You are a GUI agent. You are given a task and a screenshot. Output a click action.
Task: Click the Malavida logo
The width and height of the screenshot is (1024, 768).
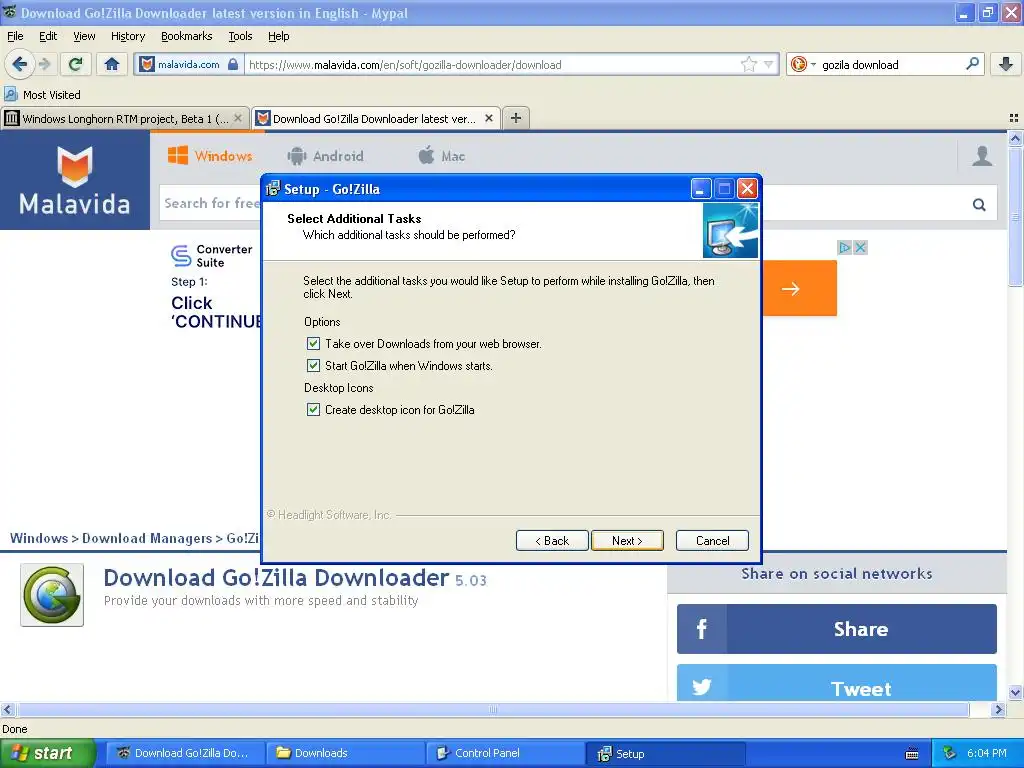tap(74, 181)
